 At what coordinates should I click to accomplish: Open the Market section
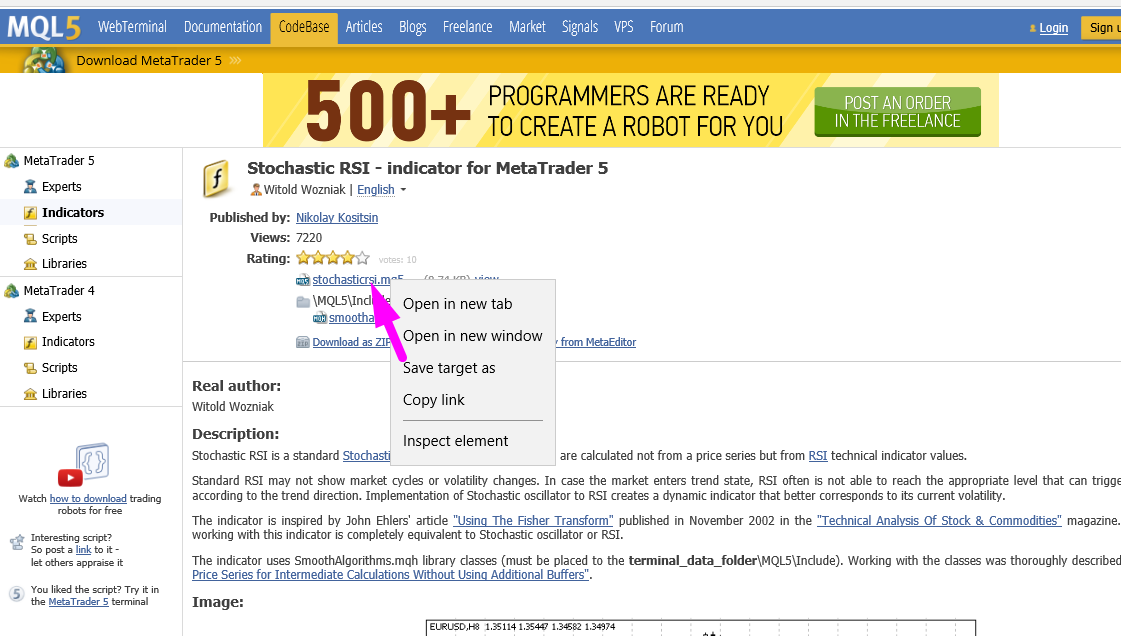pos(528,27)
